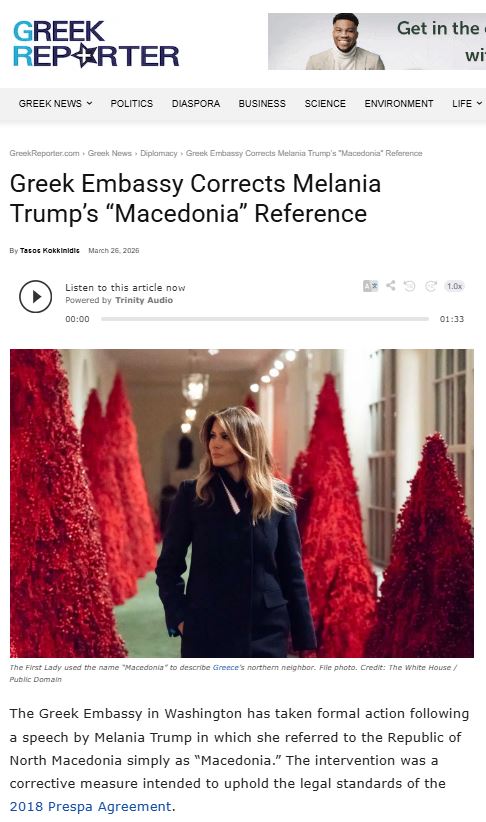The width and height of the screenshot is (486, 822).
Task: Skip forward with the audio forward icon
Action: 431,286
